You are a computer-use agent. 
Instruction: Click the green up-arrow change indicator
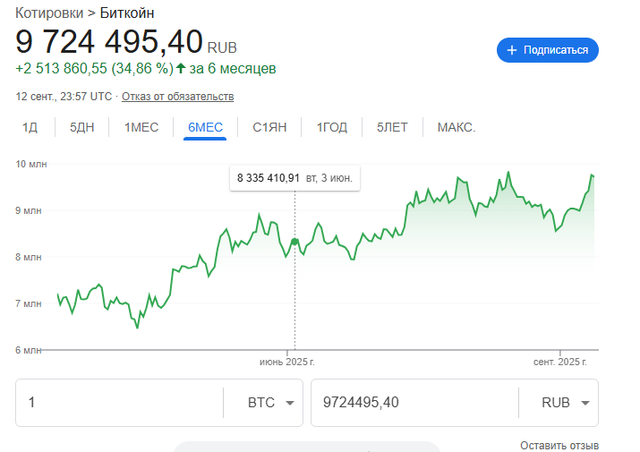coord(181,68)
